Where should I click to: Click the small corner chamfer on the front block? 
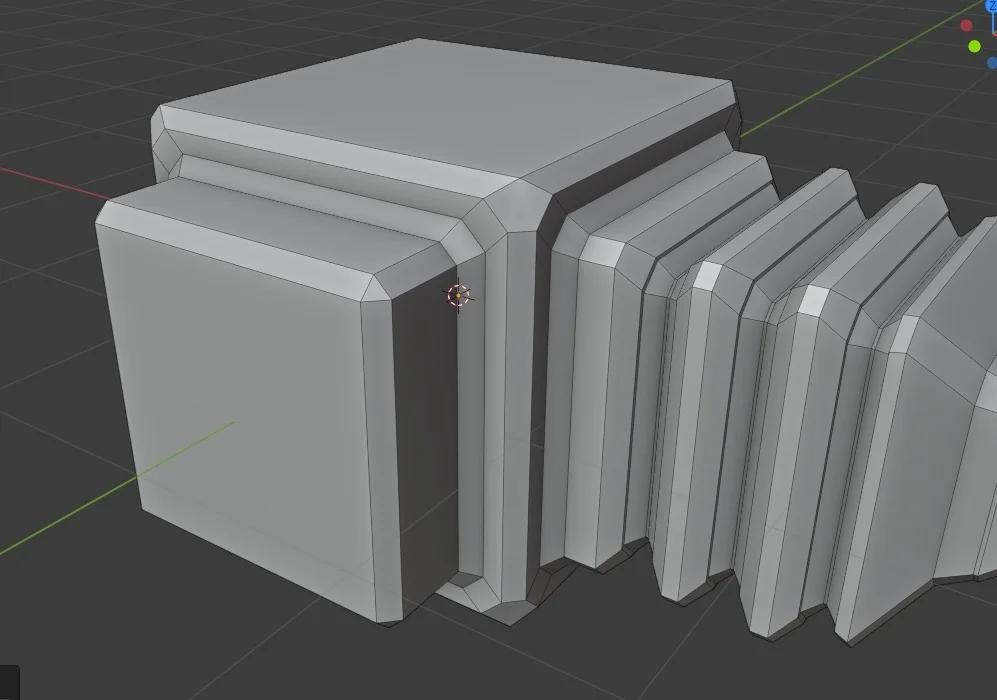(x=379, y=287)
